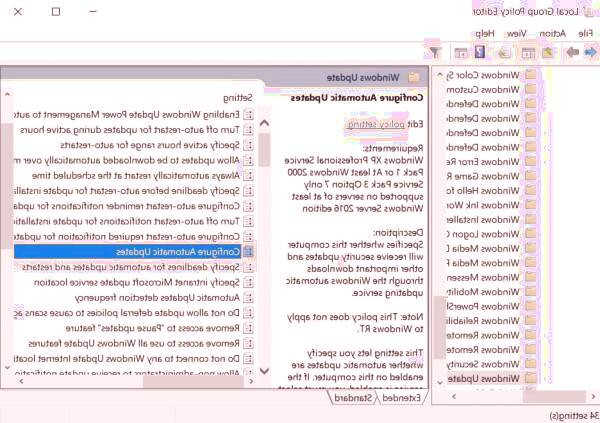Click the Export List toolbar icon
The width and height of the screenshot is (600, 423).
(x=503, y=52)
